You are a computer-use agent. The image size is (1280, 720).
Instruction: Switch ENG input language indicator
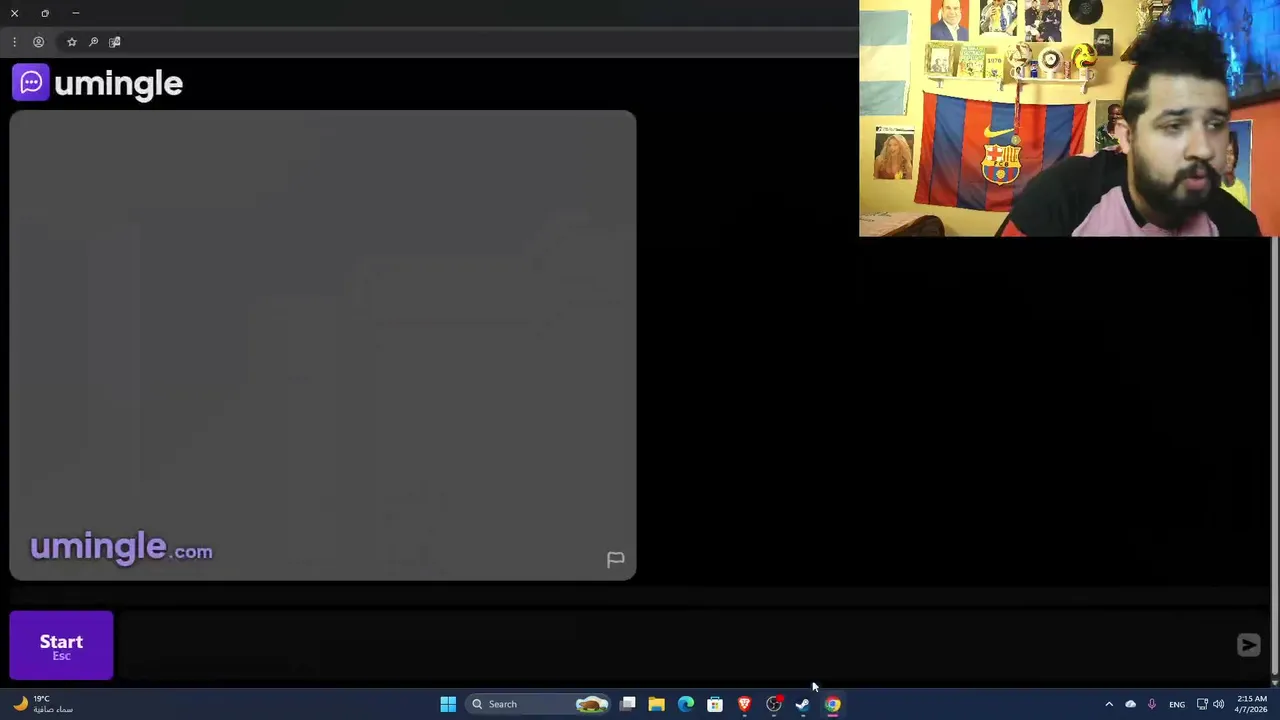1177,704
